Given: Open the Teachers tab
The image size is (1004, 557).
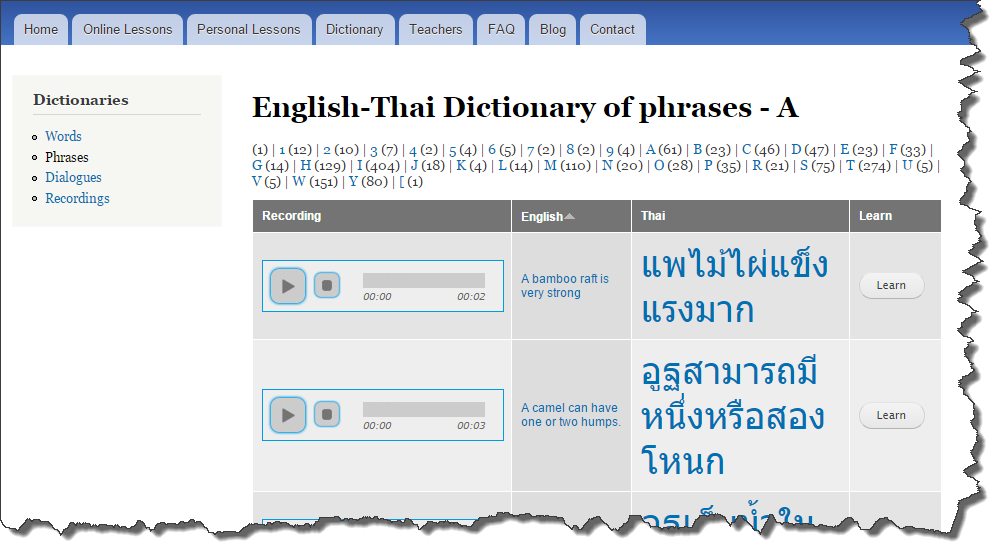Looking at the screenshot, I should tap(435, 29).
